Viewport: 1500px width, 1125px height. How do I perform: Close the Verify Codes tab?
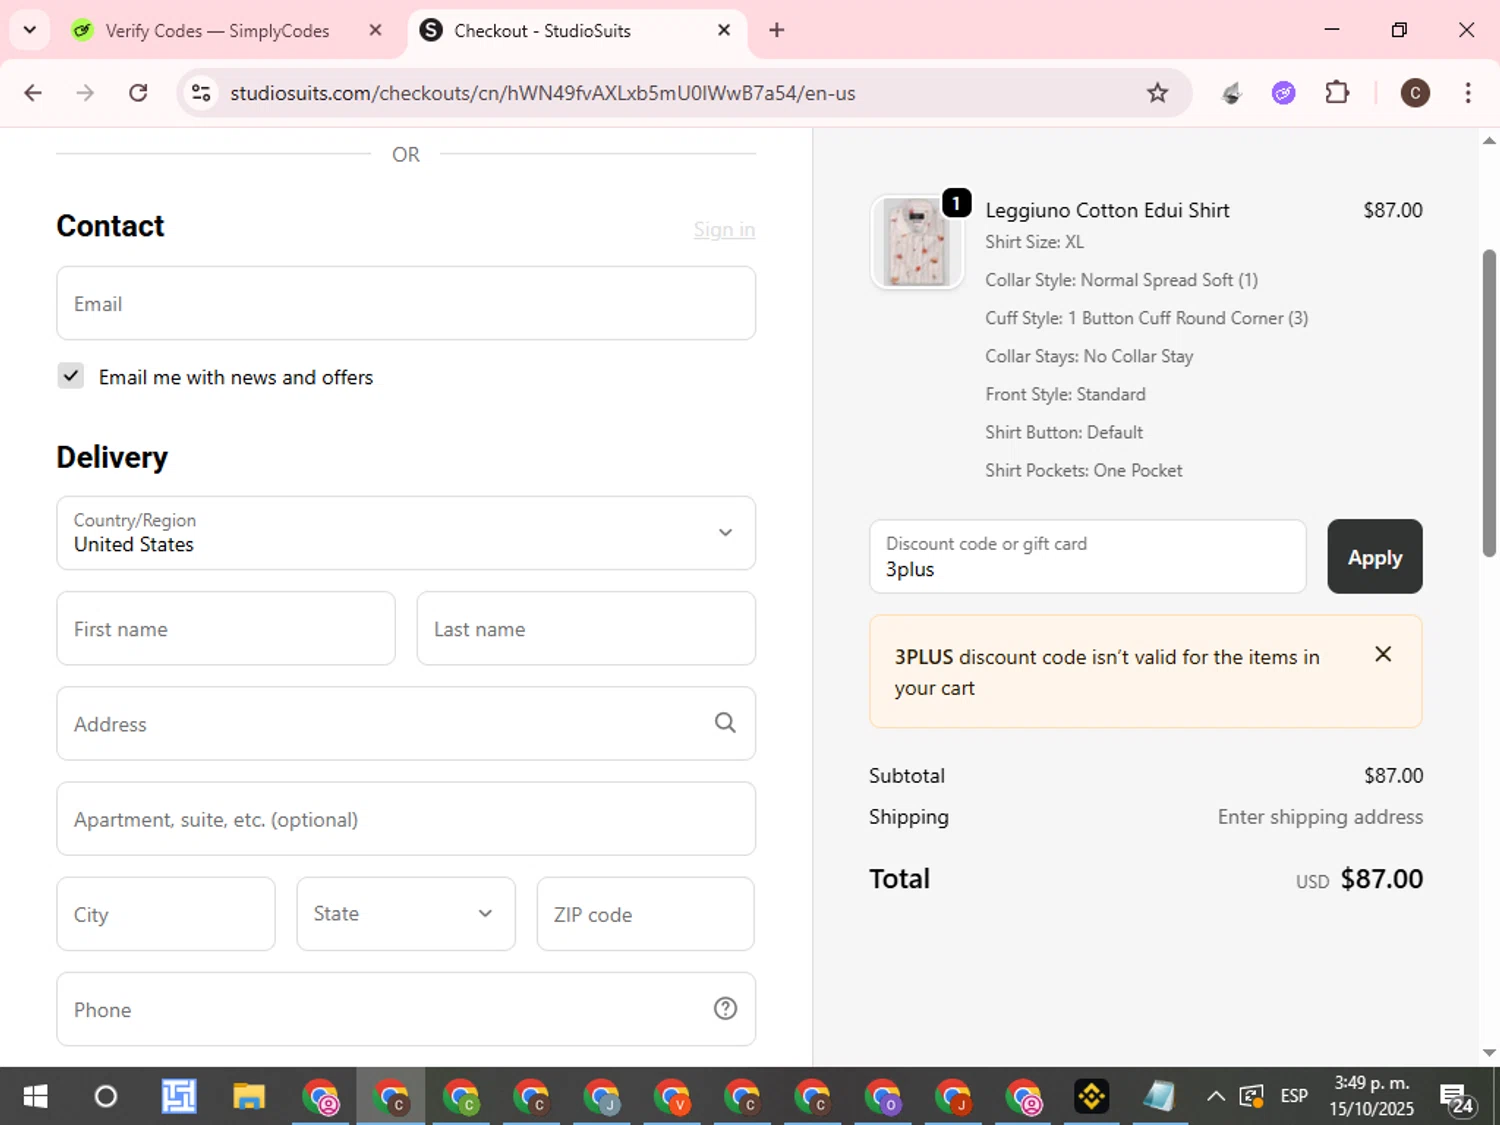coord(375,30)
